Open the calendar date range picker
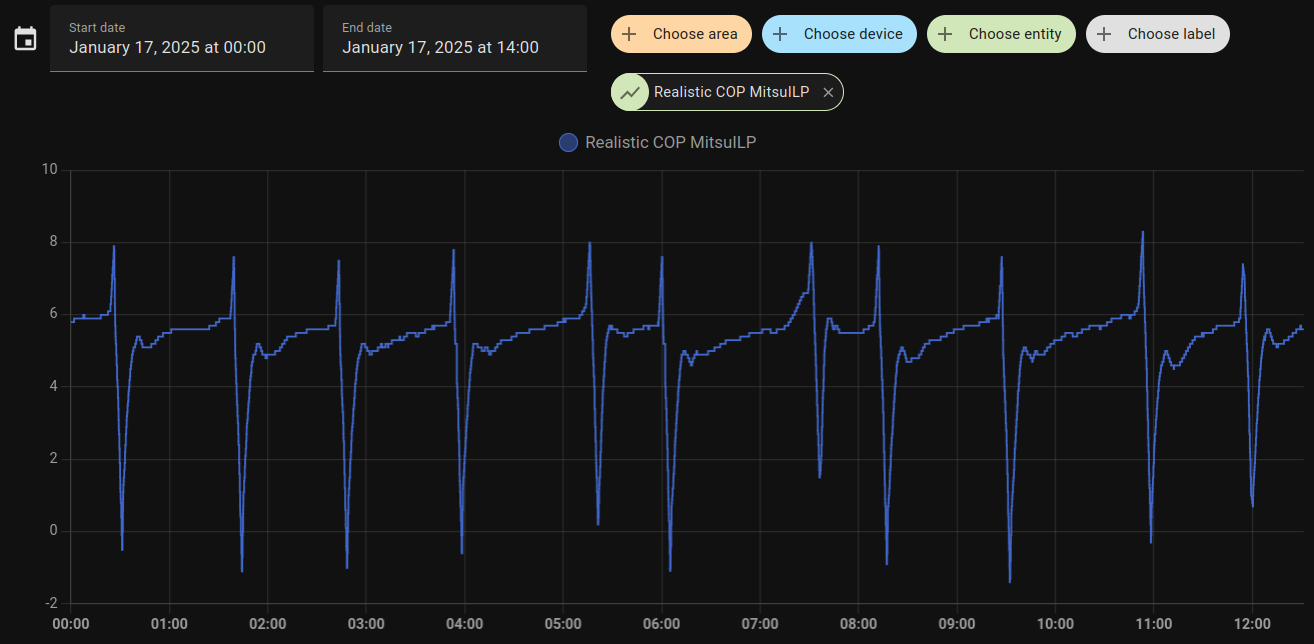The image size is (1314, 644). point(24,38)
